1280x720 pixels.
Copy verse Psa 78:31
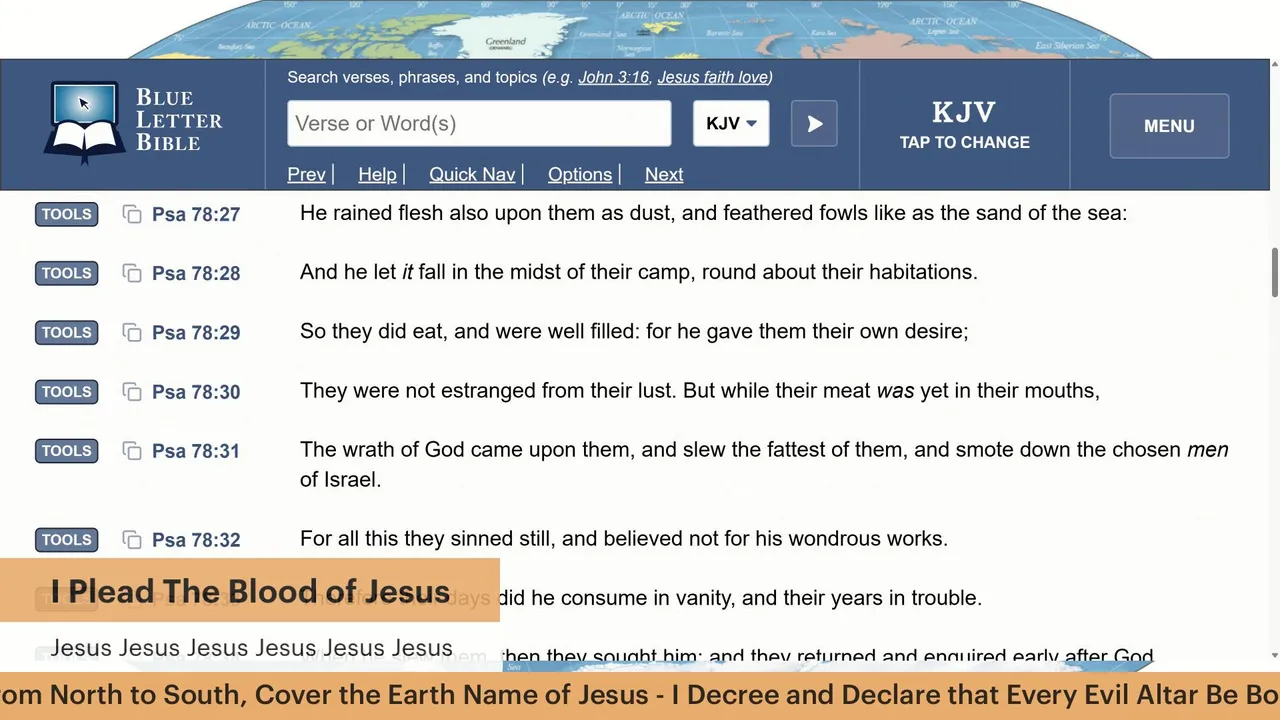click(x=132, y=451)
